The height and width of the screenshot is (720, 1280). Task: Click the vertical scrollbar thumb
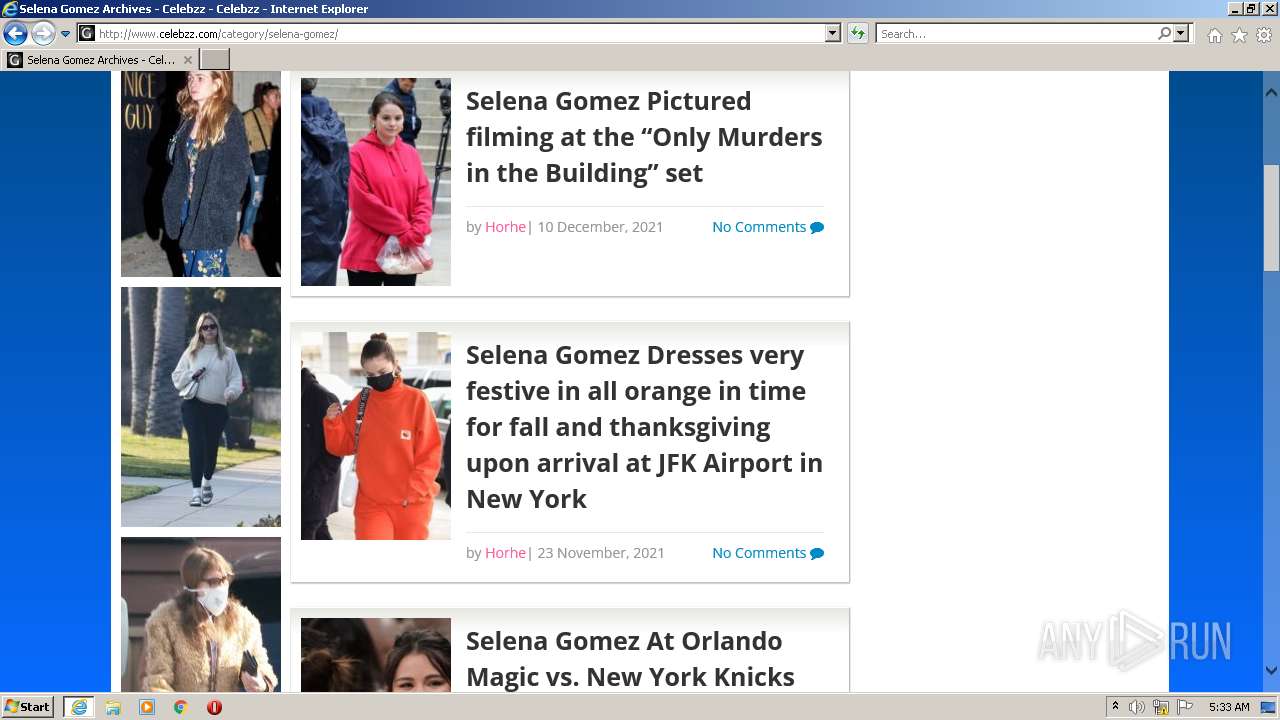point(1271,218)
